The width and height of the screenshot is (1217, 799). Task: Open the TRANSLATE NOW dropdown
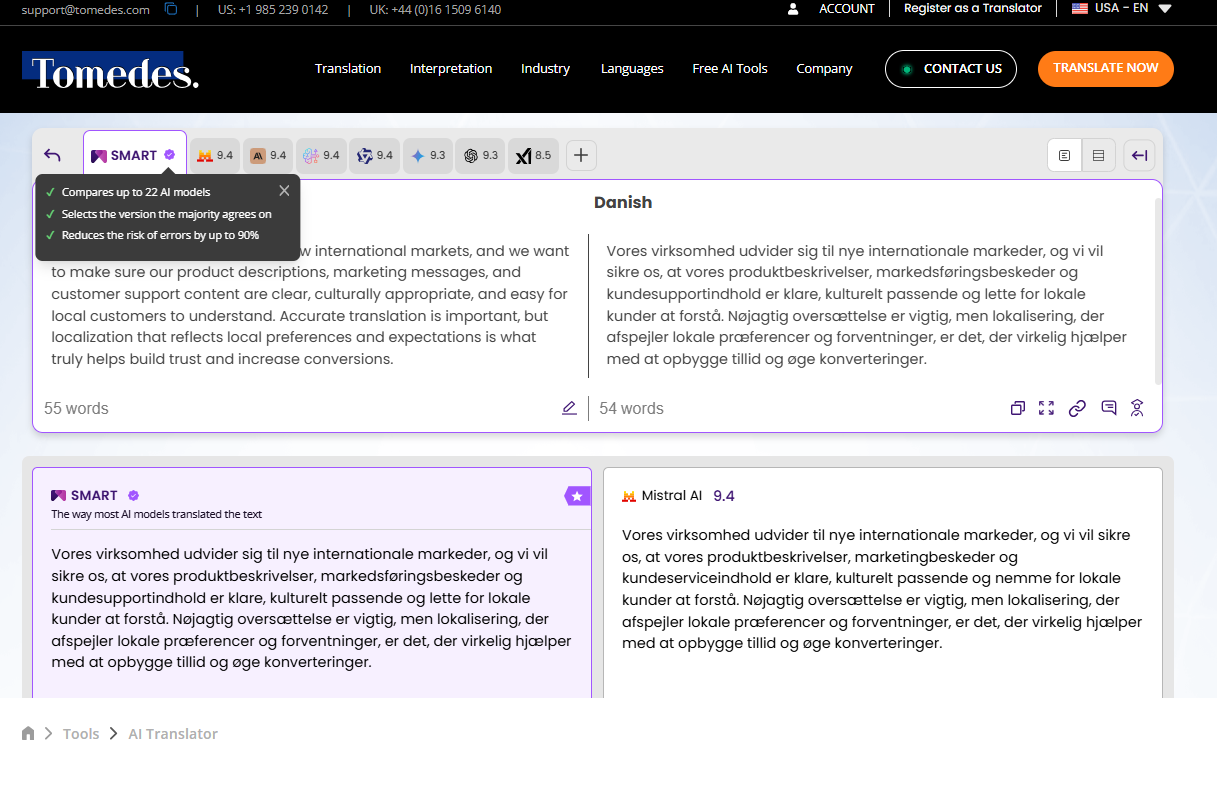point(1105,69)
